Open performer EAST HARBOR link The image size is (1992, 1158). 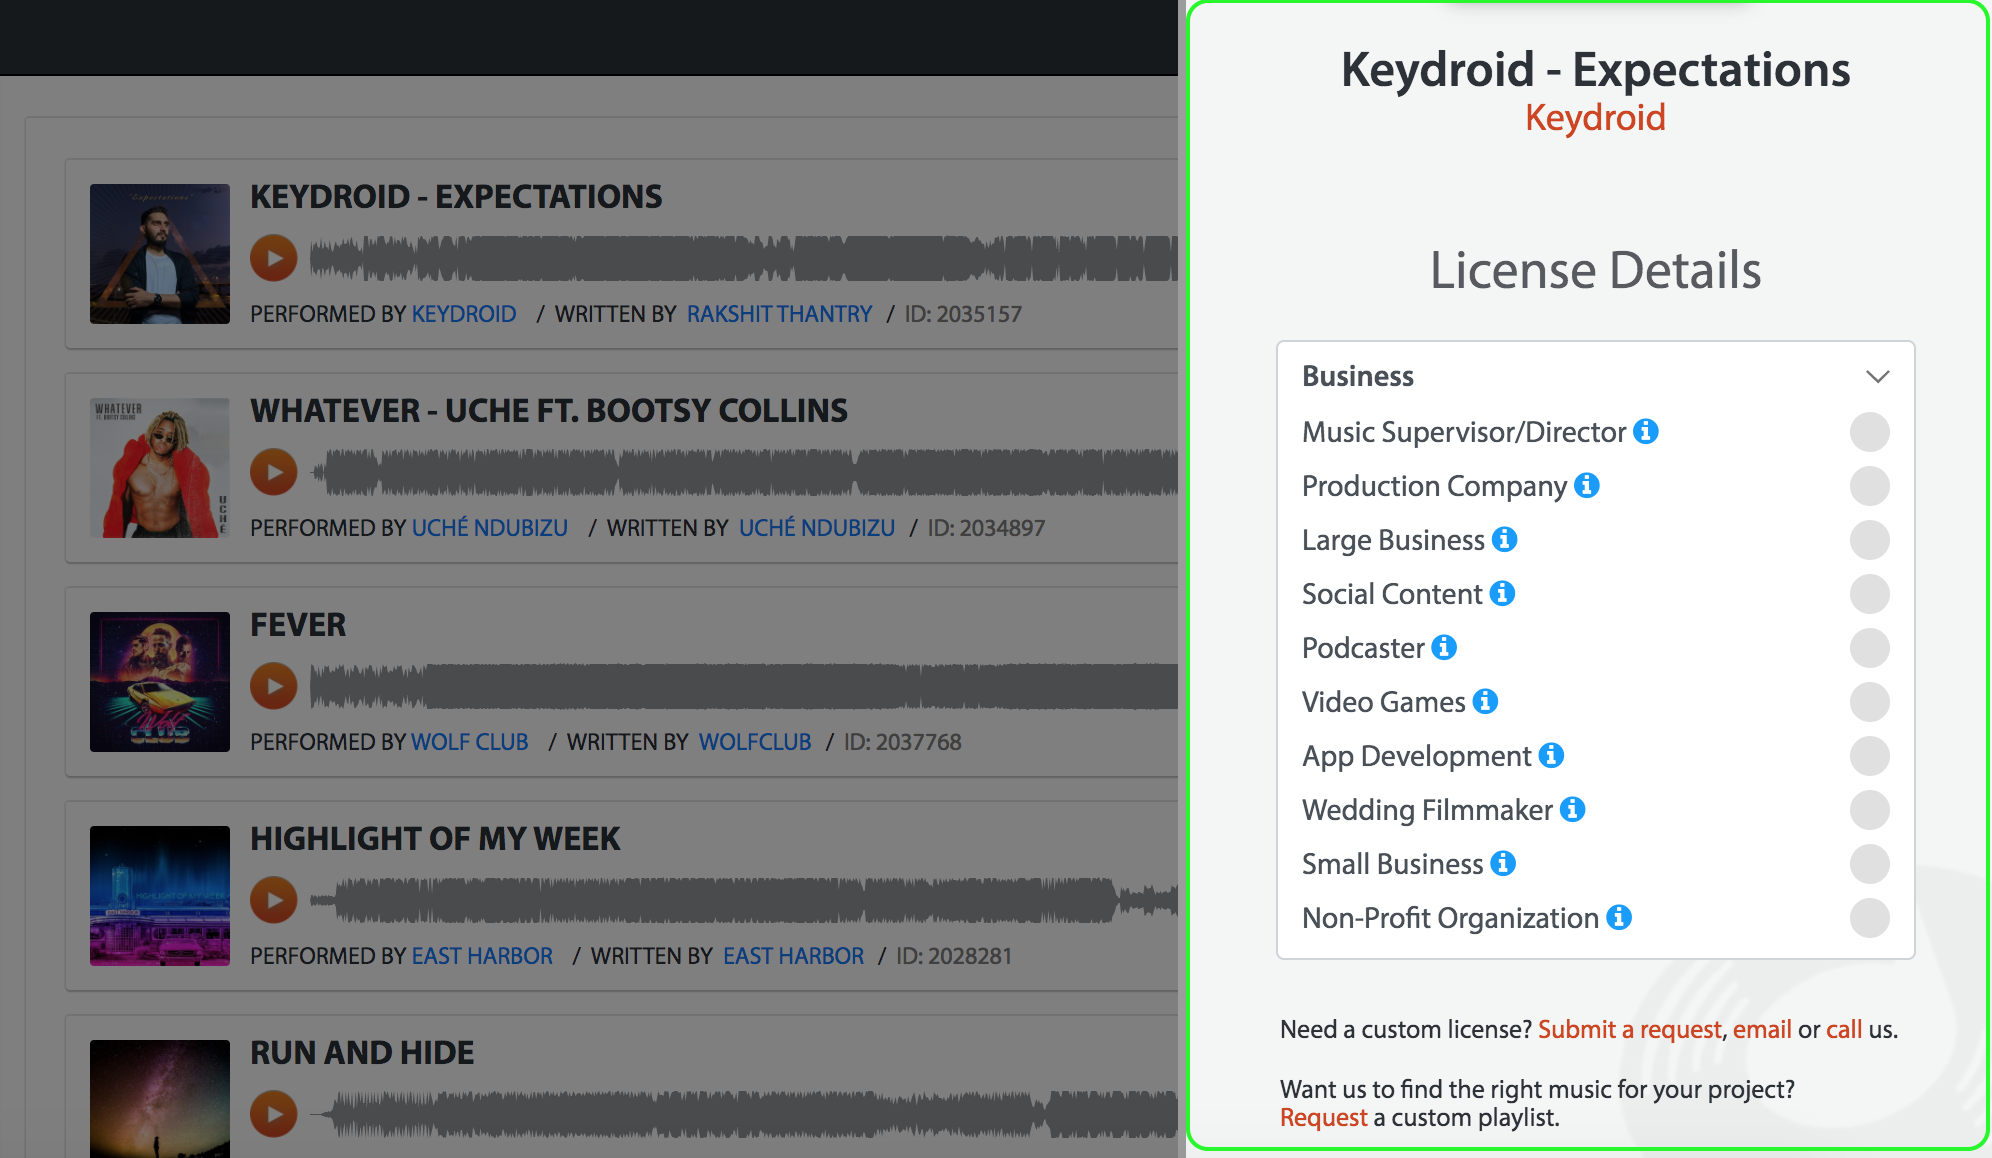coord(482,956)
